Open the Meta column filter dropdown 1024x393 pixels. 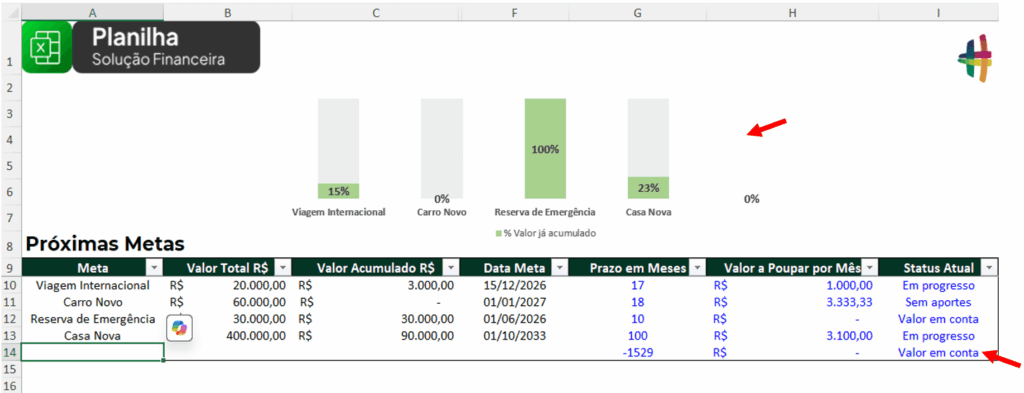(154, 268)
